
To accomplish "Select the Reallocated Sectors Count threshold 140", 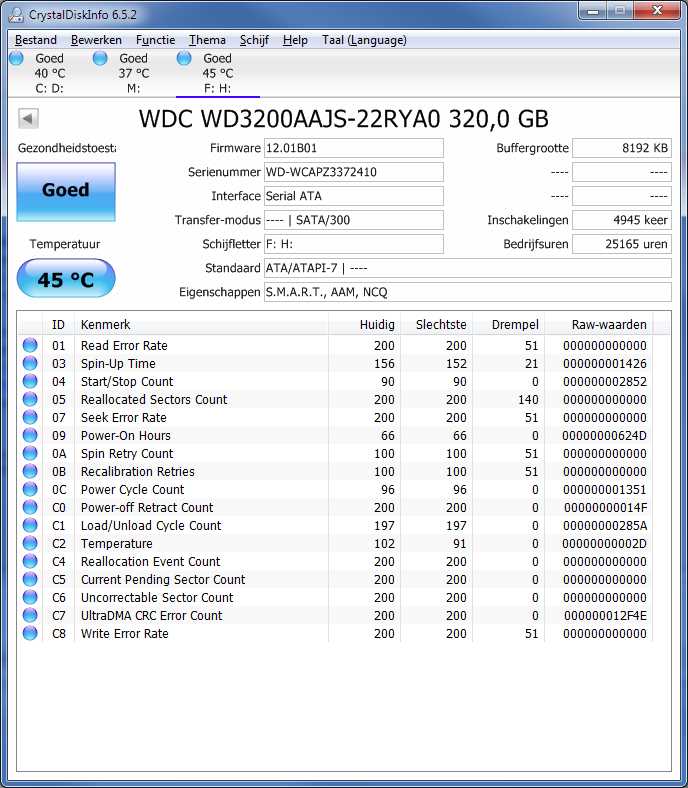I will click(x=528, y=400).
